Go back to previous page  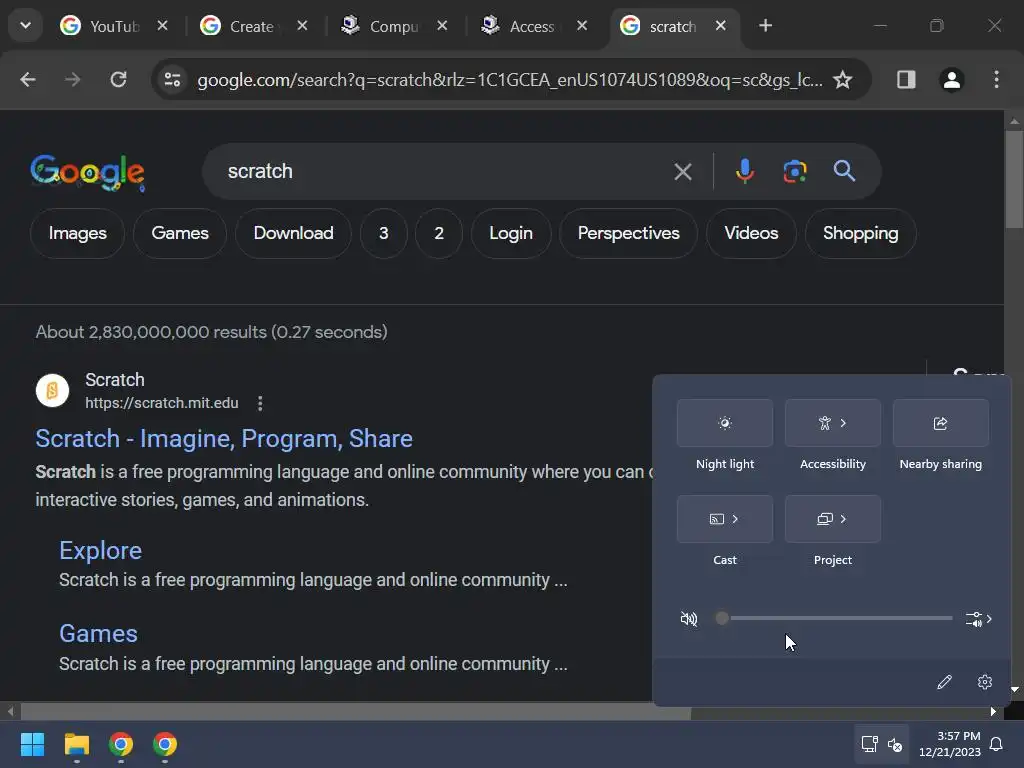point(27,80)
